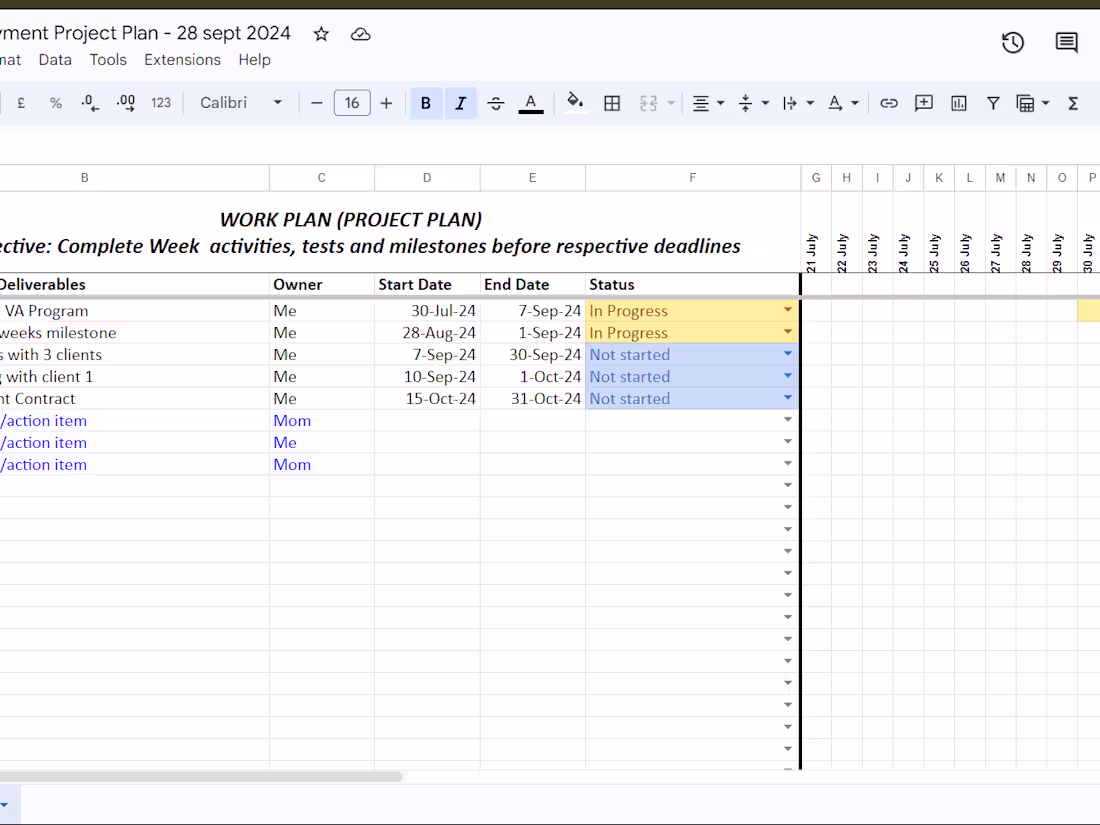
Task: Insert a link from the toolbar
Action: click(x=888, y=102)
